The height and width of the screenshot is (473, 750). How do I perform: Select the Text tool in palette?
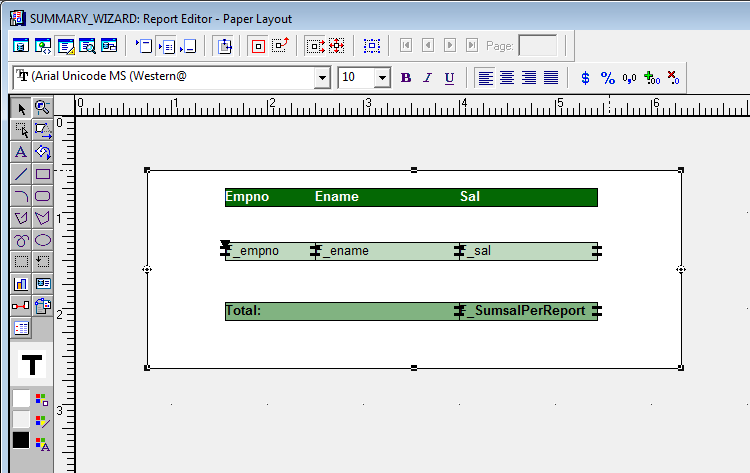21,152
